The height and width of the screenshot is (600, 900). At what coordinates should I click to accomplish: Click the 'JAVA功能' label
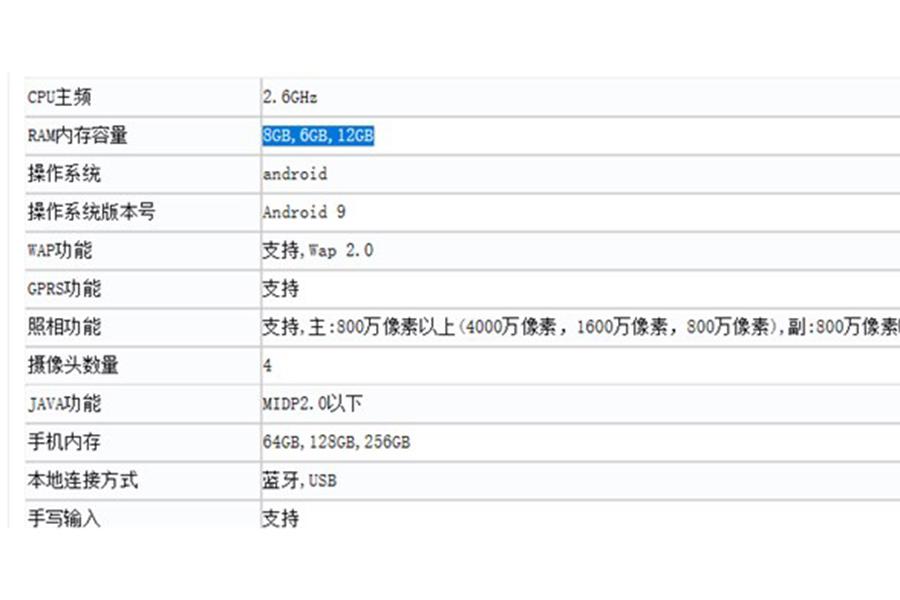pos(64,404)
